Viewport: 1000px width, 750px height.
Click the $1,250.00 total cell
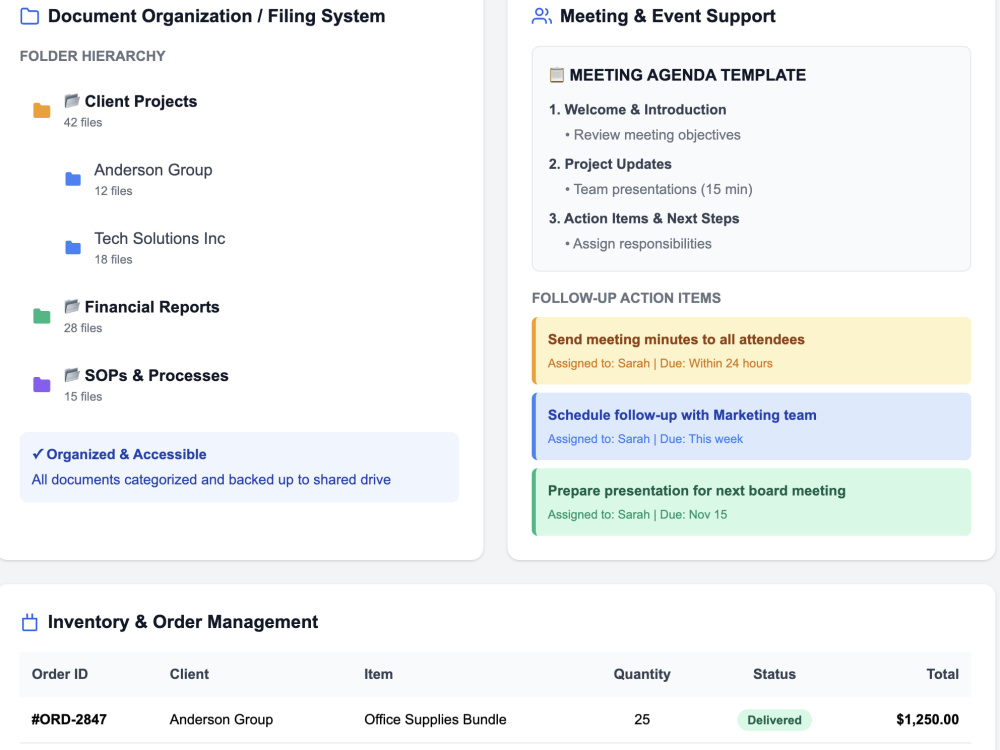927,719
